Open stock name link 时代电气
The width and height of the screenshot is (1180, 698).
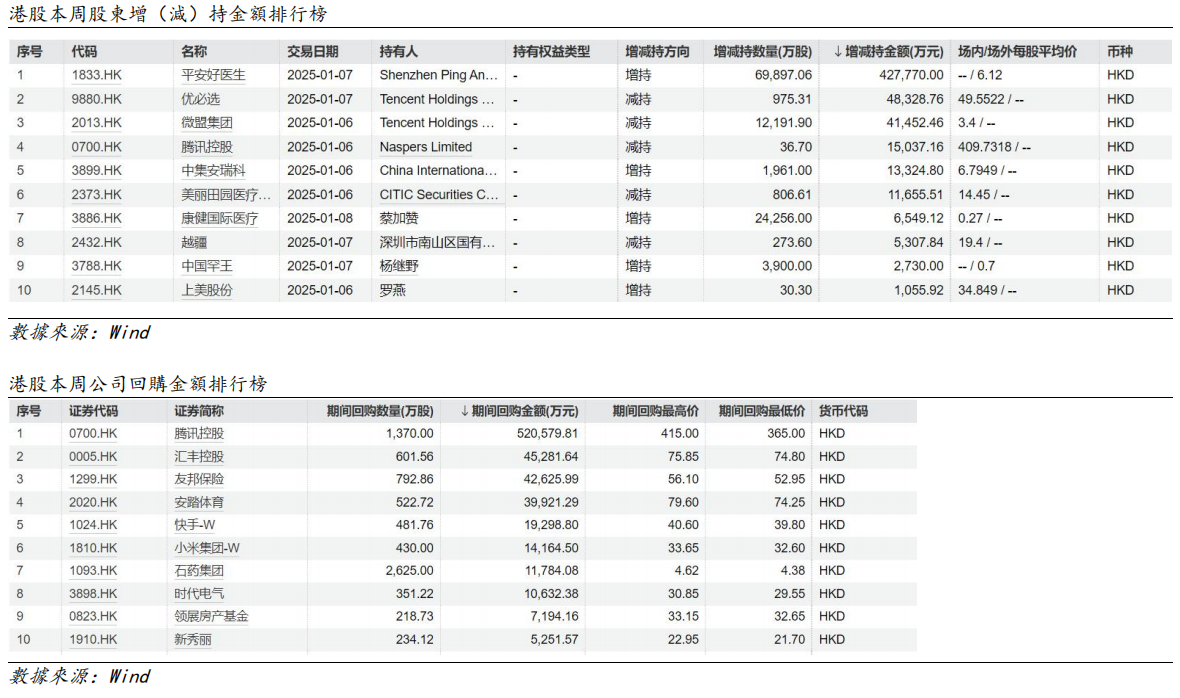pos(199,594)
